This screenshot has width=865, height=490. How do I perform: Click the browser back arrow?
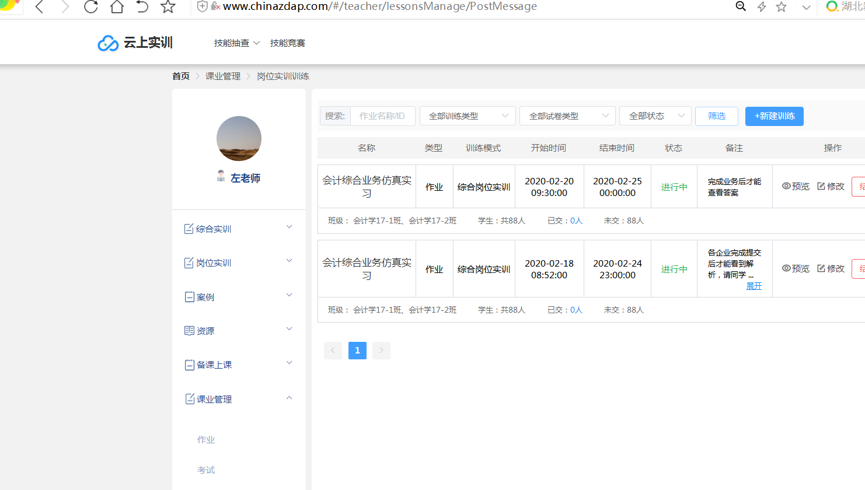coord(40,7)
